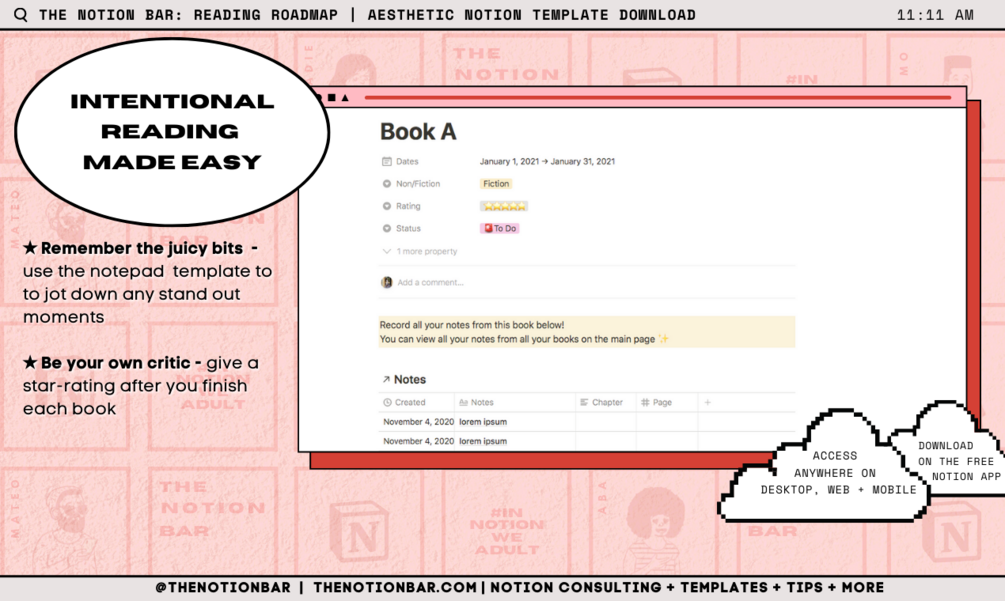
Task: Open the Notes linked database arrow icon
Action: [386, 380]
